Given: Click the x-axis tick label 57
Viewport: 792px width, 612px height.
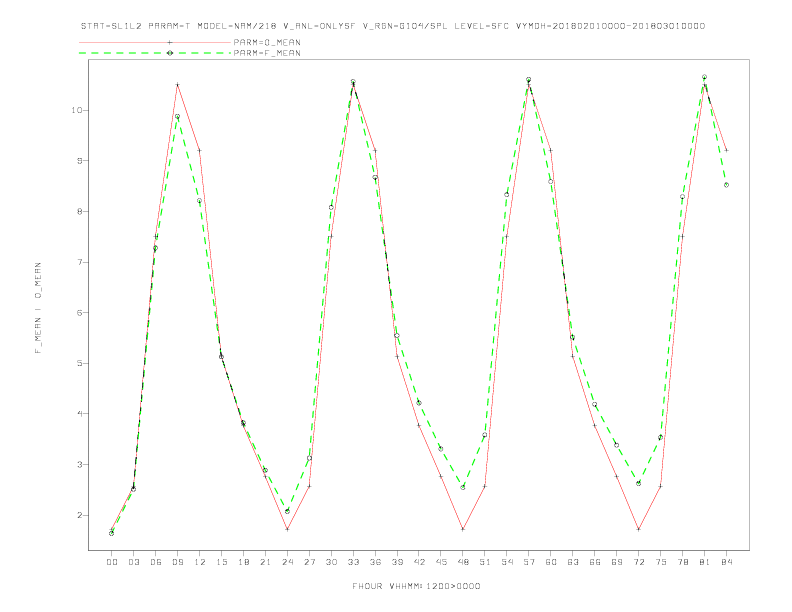Looking at the screenshot, I should (529, 562).
